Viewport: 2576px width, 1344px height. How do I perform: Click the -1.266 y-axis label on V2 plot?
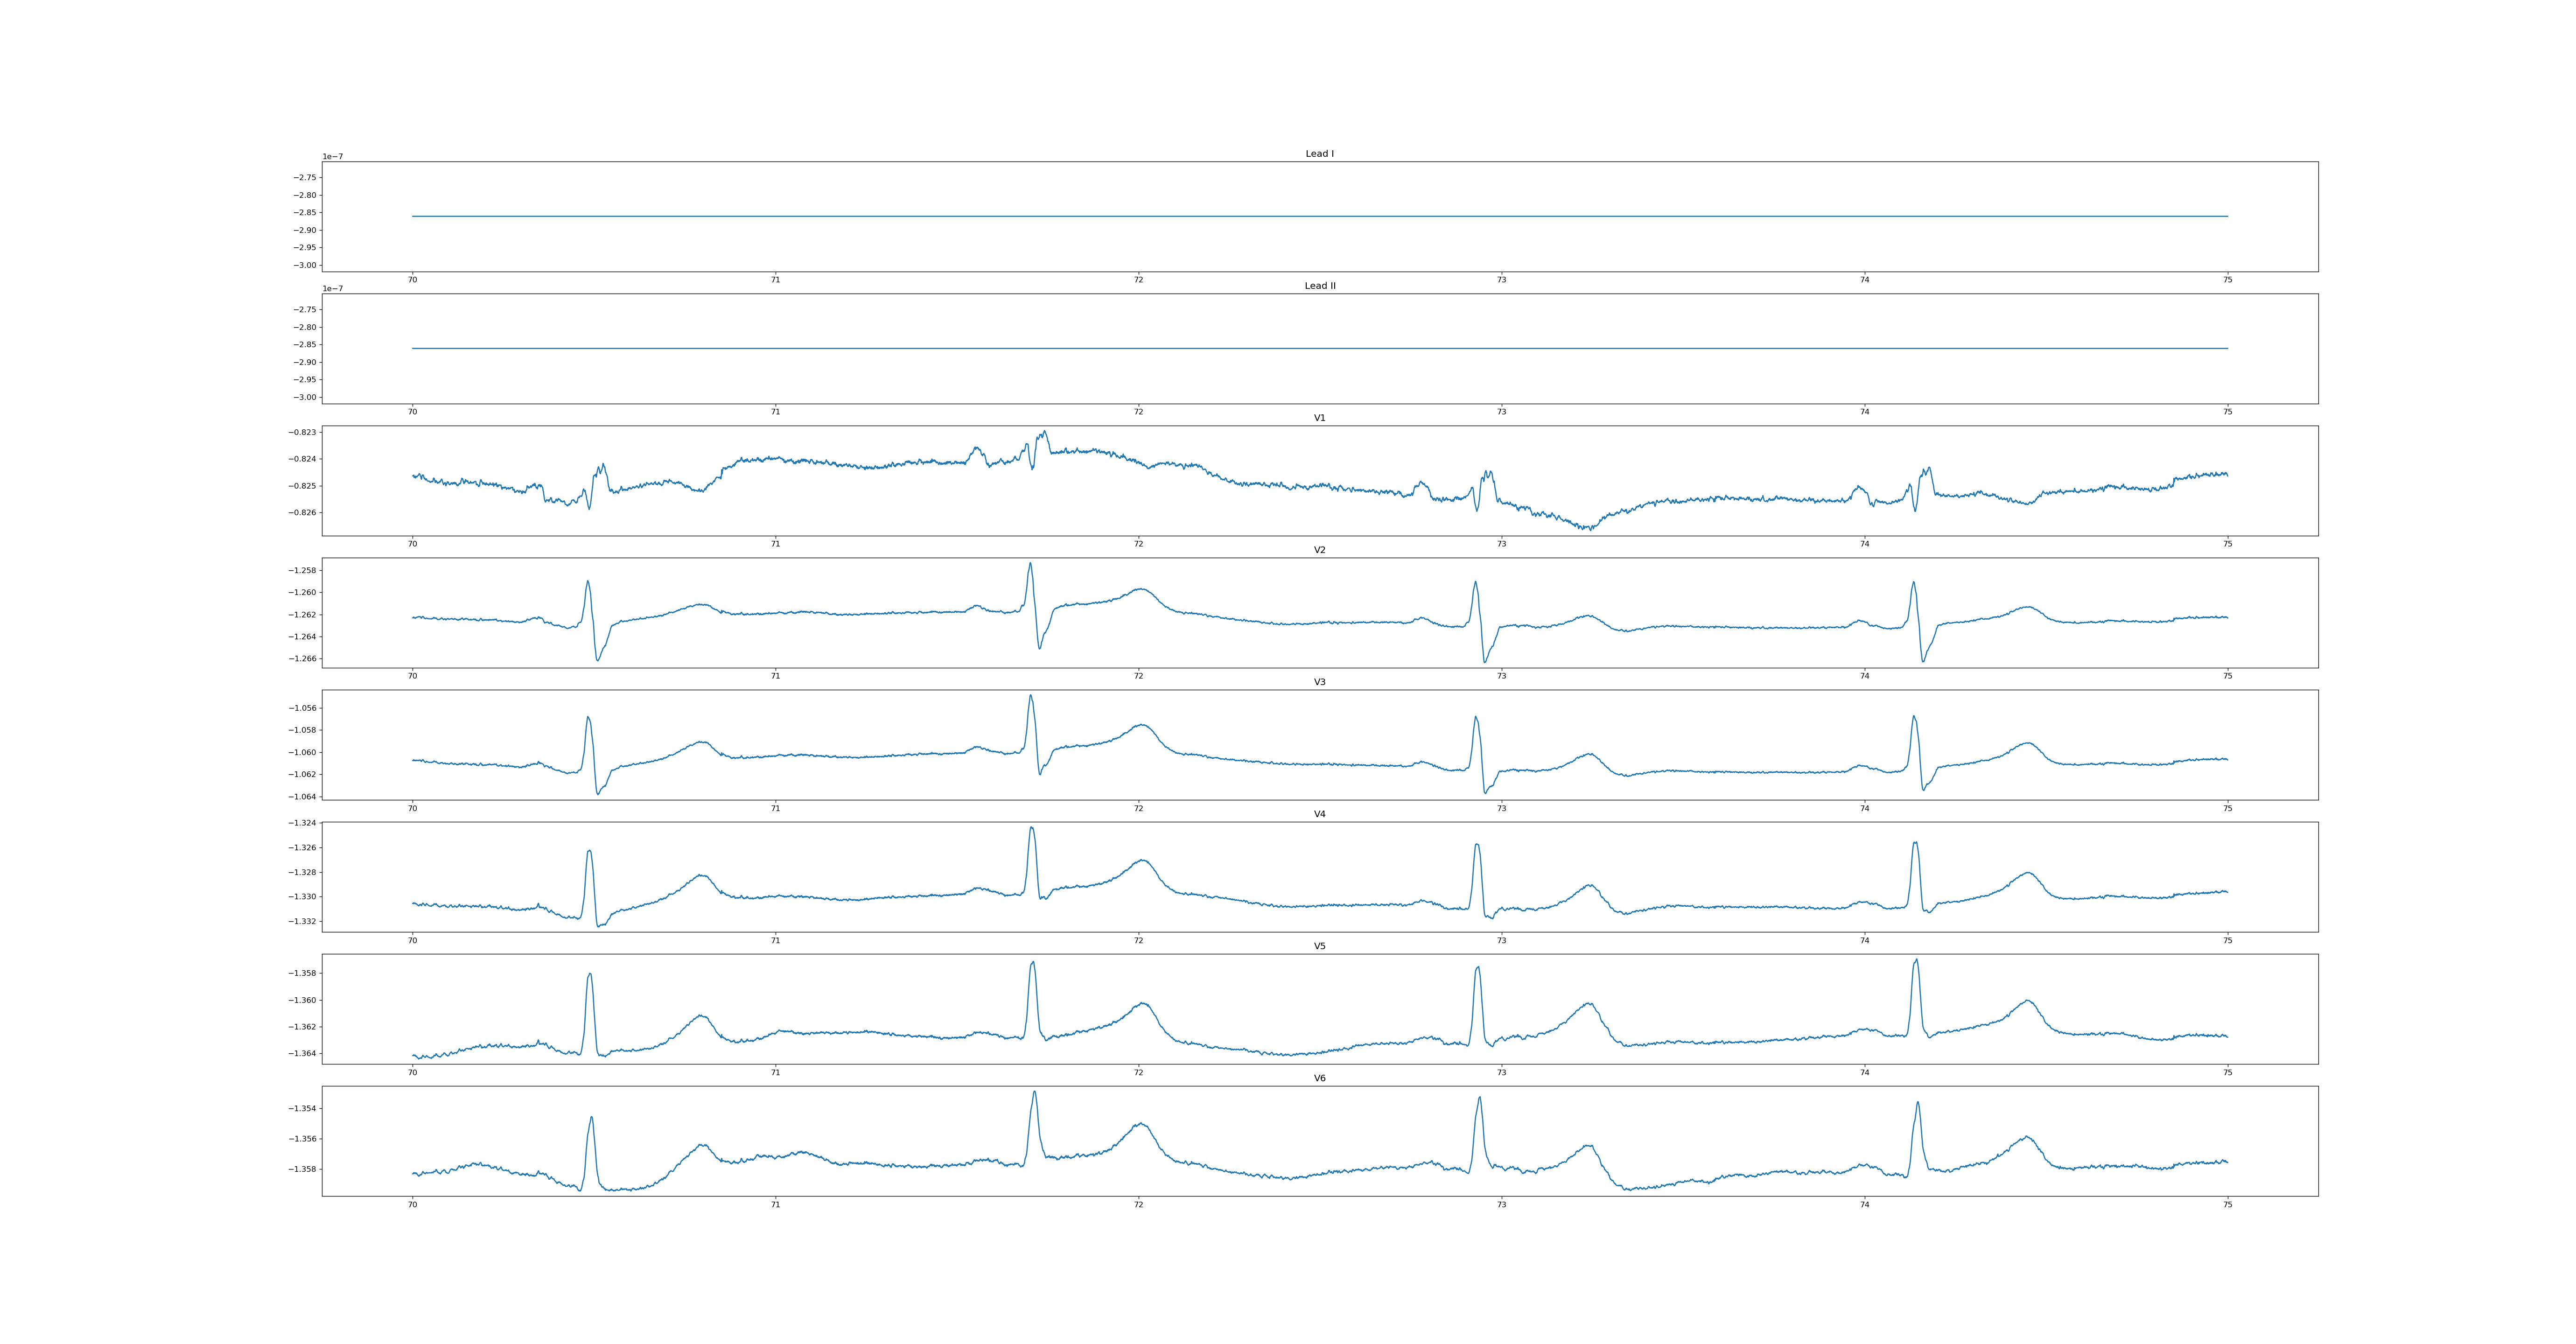point(303,659)
